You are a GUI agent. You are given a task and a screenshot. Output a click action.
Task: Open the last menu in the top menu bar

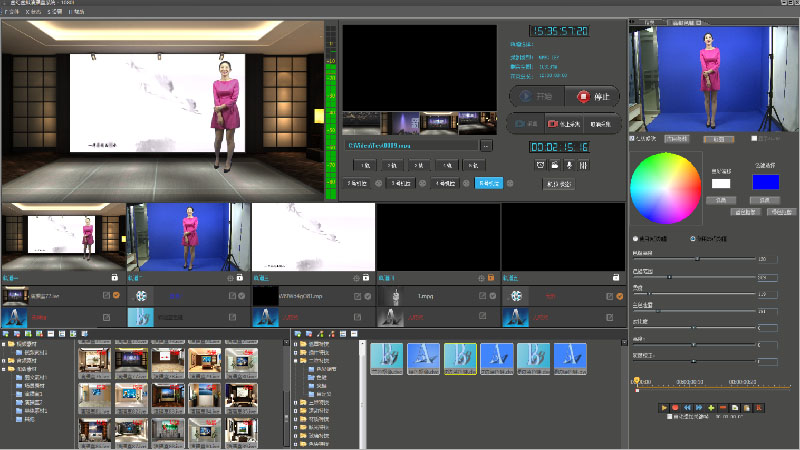click(77, 11)
